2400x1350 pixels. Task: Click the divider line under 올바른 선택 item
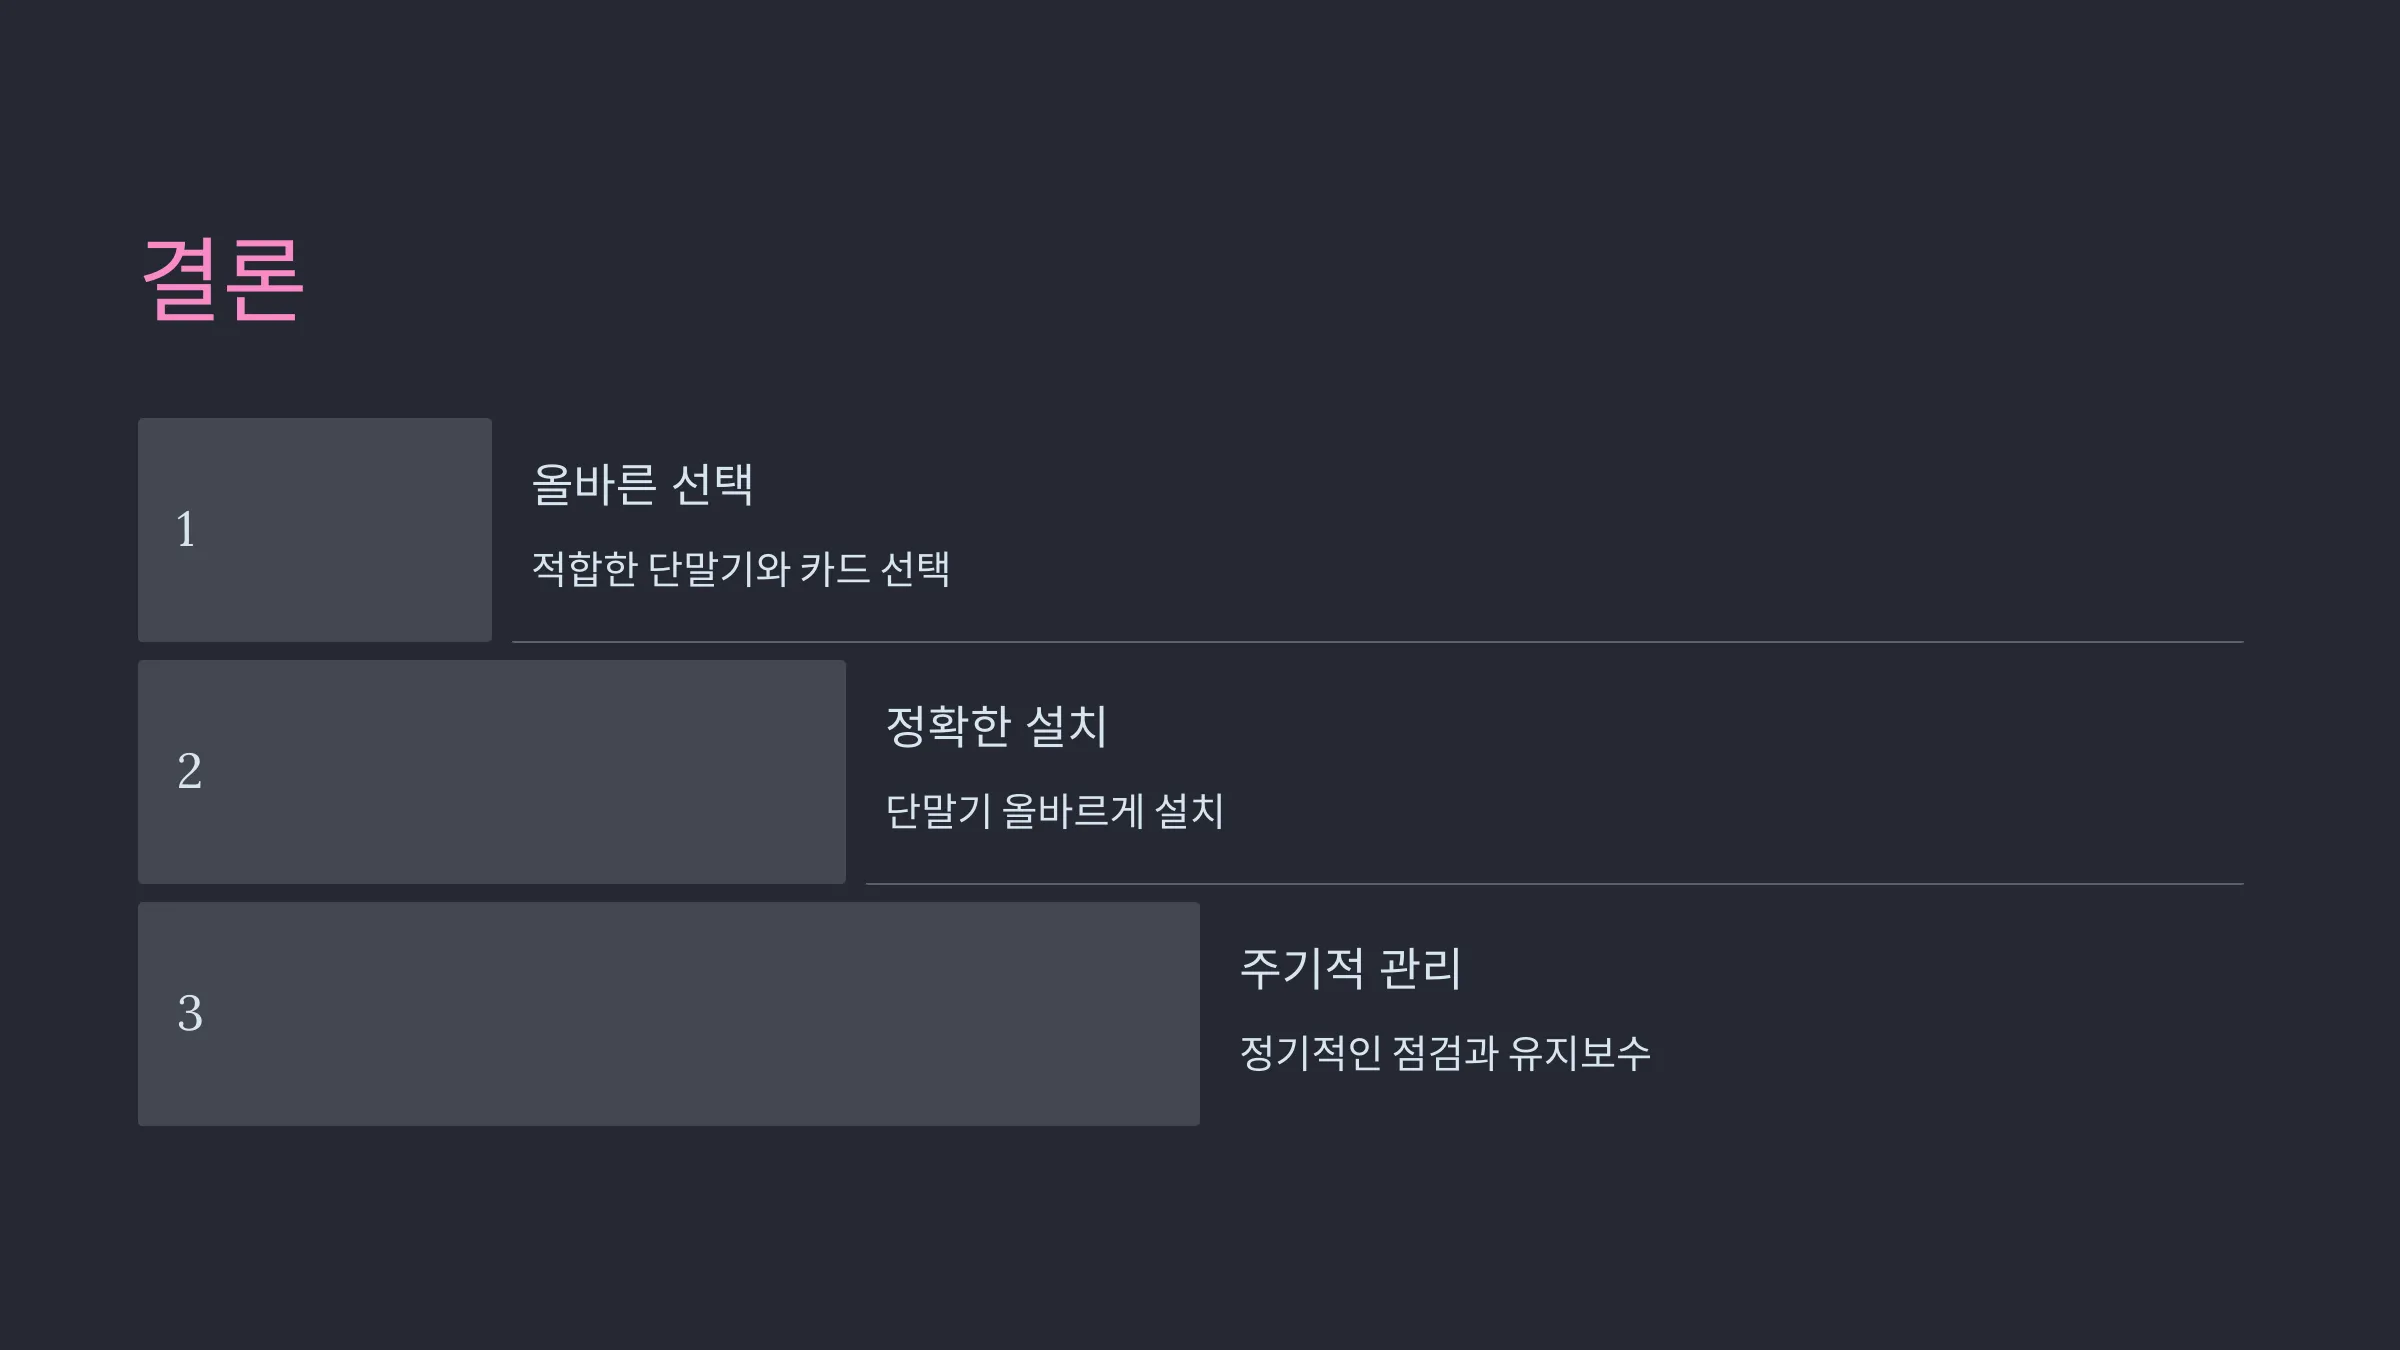(x=1378, y=642)
